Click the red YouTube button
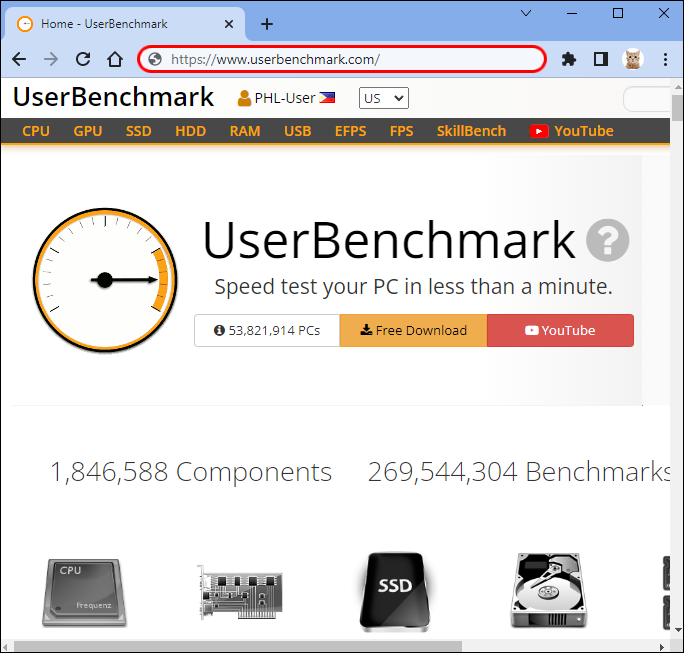Screen dimensions: 684x653 click(560, 331)
